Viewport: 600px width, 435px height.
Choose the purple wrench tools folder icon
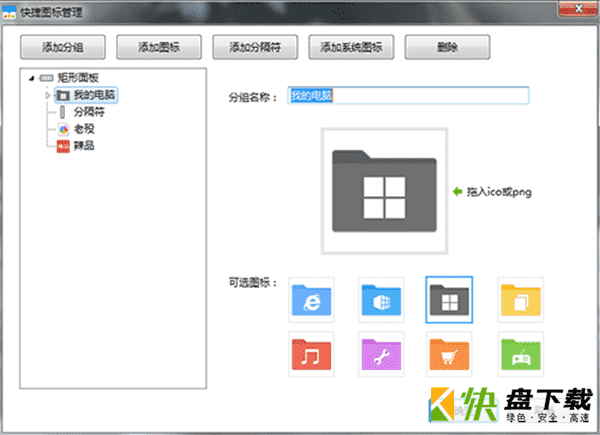[381, 354]
